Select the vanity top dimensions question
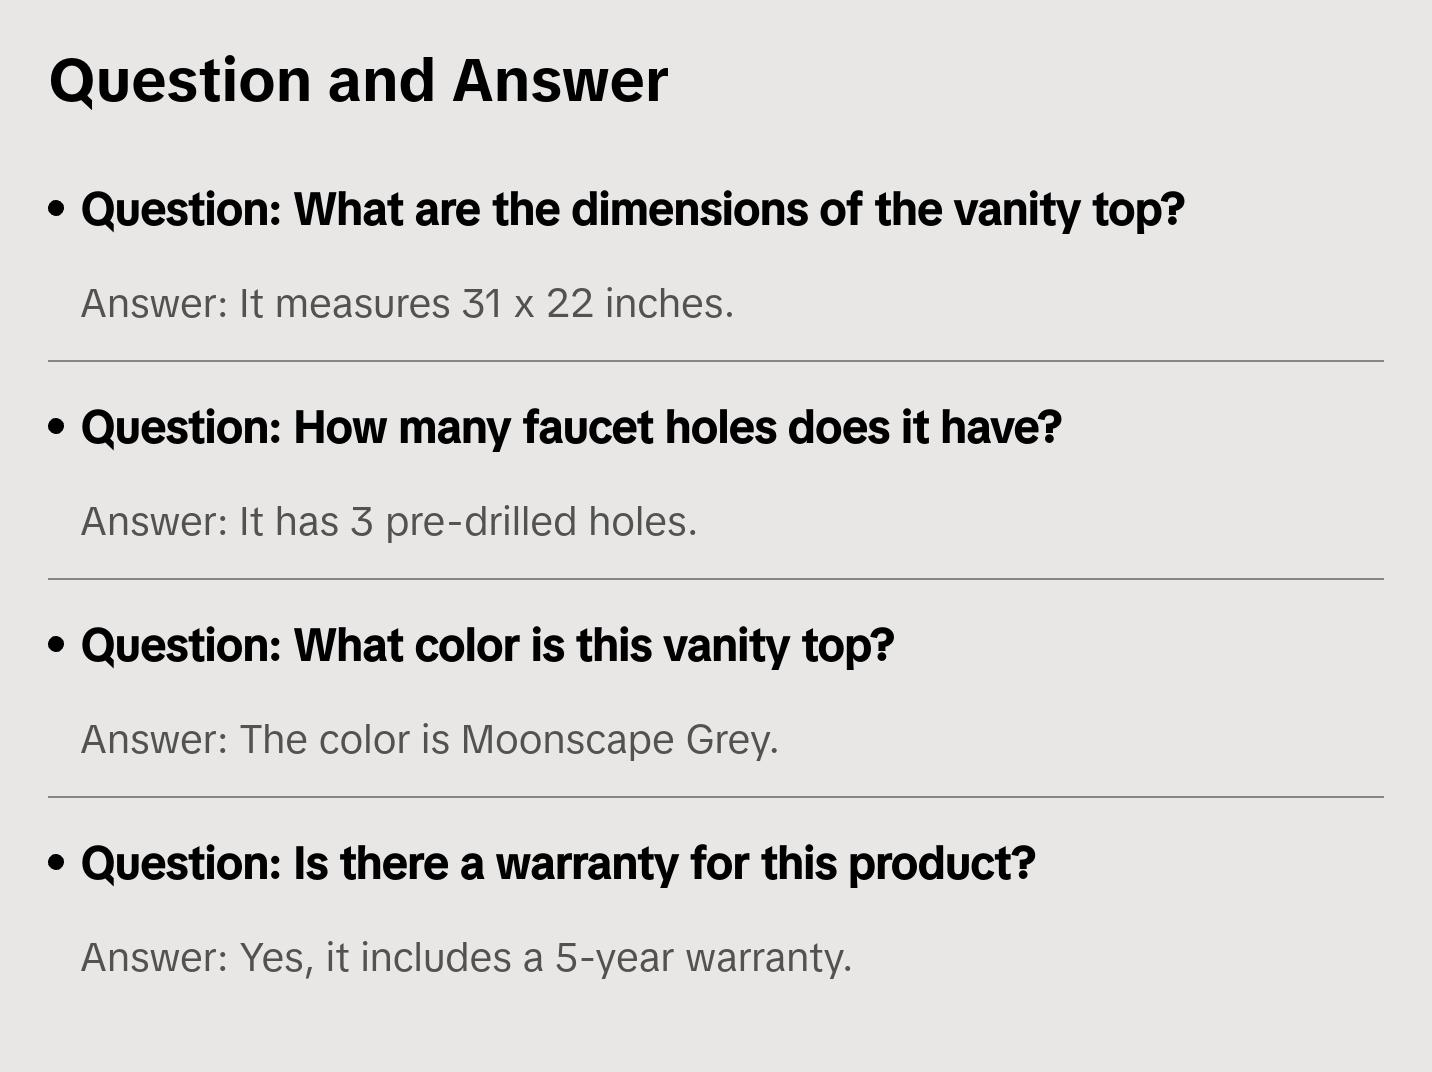 tap(632, 210)
